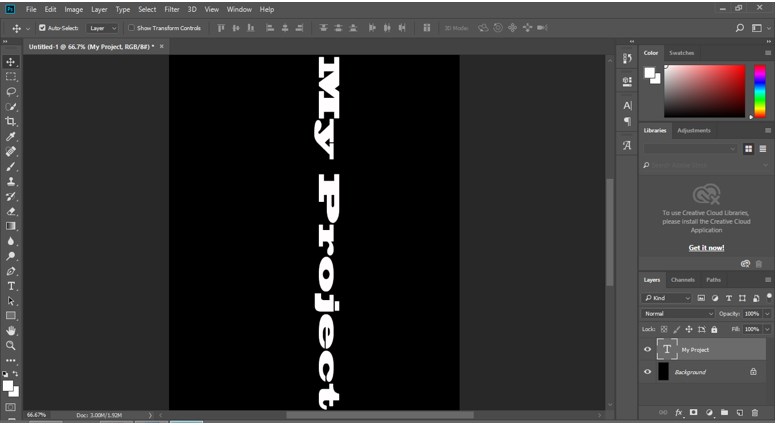
Task: Toggle Lock transparent pixels
Action: pyautogui.click(x=664, y=329)
